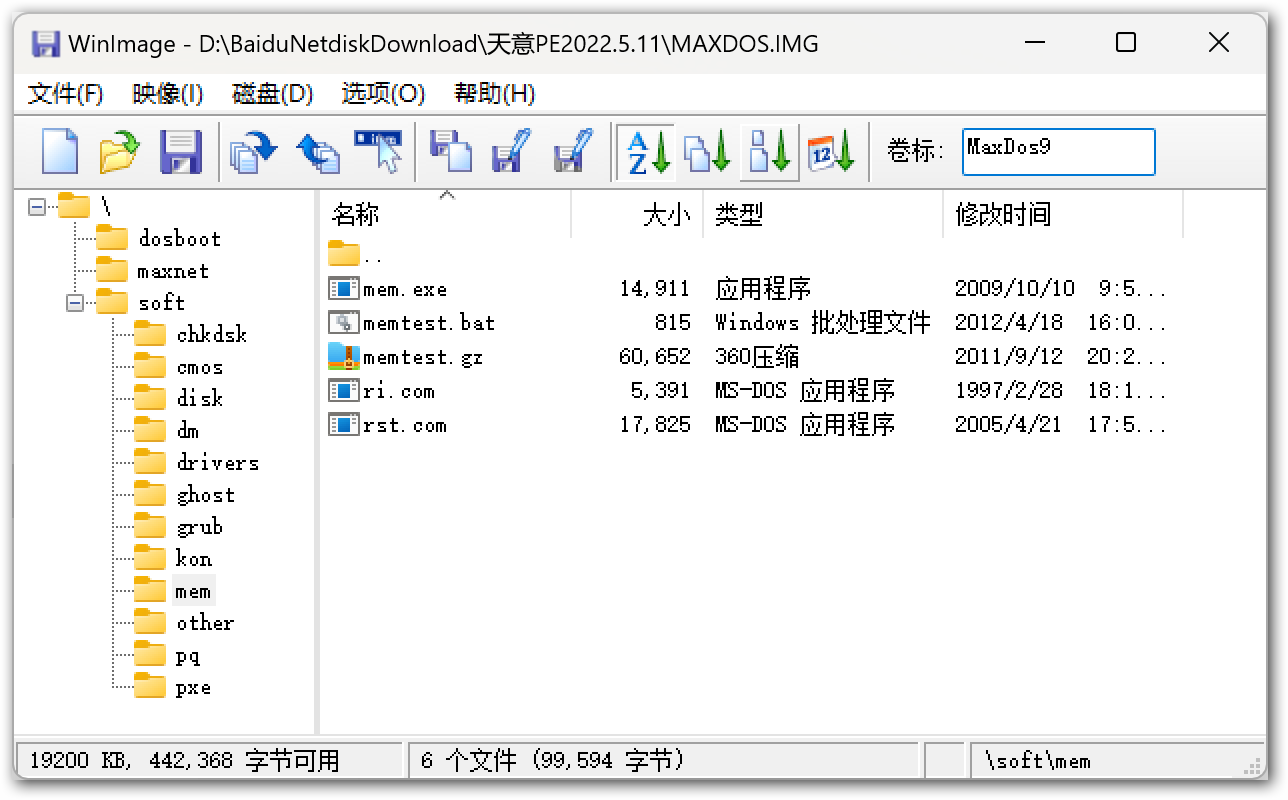
Task: Toggle the sort by type button
Action: (x=708, y=152)
